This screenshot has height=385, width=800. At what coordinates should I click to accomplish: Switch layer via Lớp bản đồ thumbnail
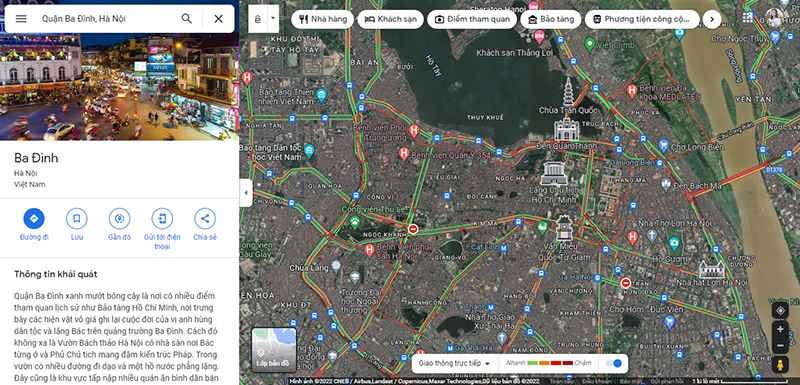point(274,350)
